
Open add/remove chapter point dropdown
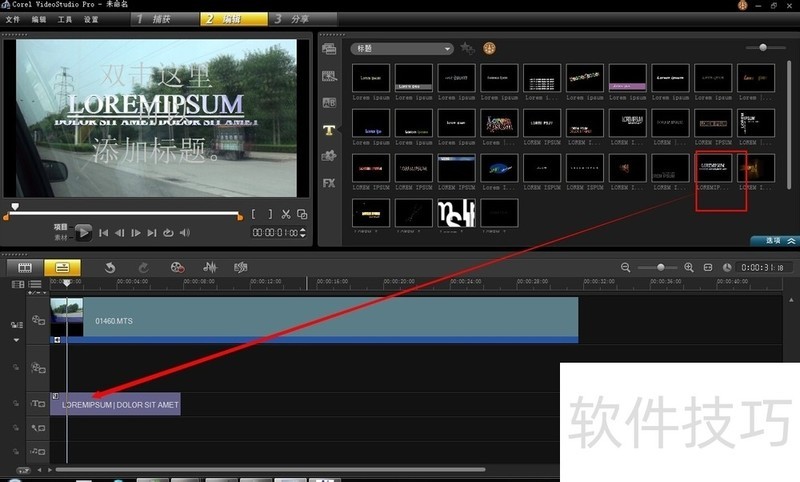(37, 293)
